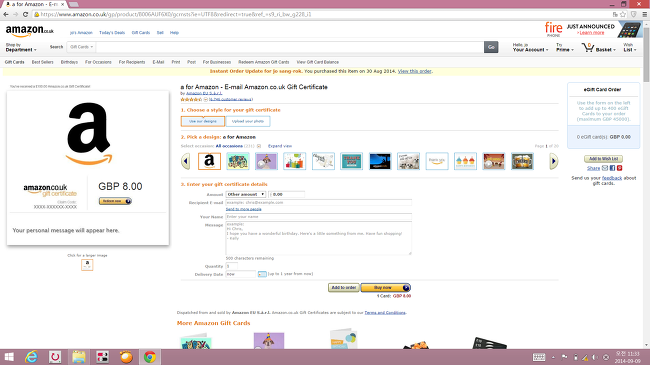This screenshot has width=650, height=365.
Task: Show previous designs with left arrow
Action: [x=186, y=161]
